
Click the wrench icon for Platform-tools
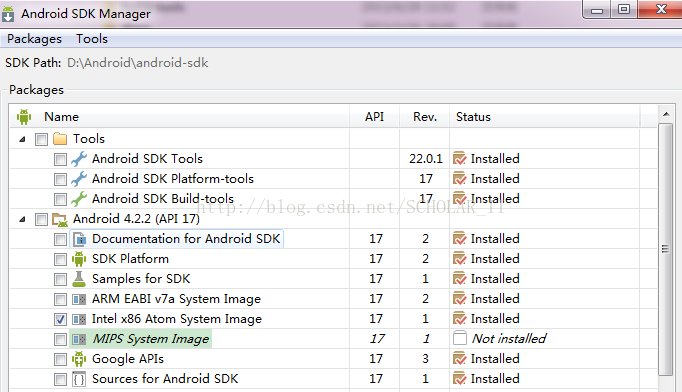79,179
